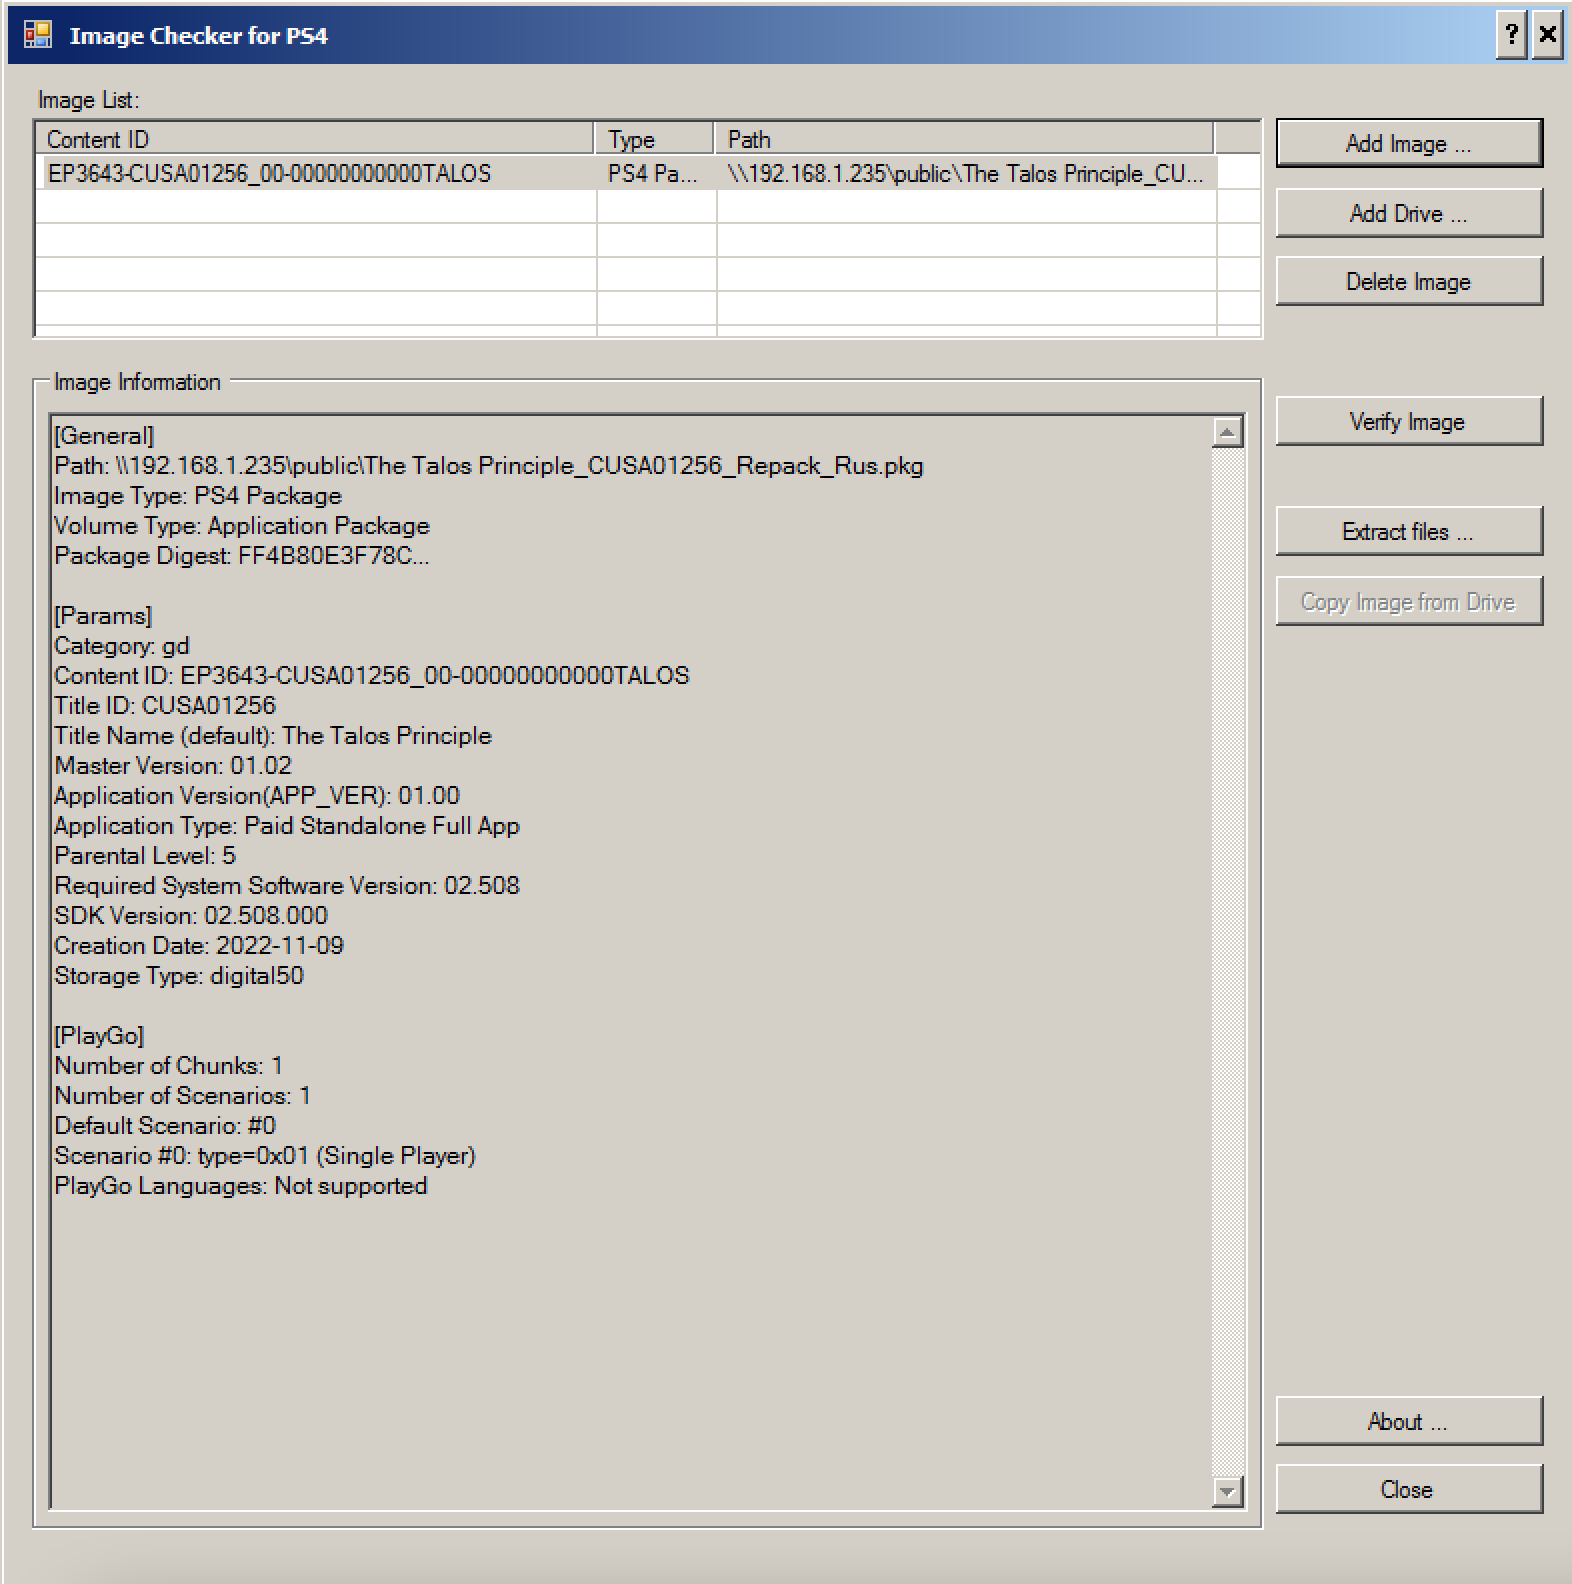The image size is (1572, 1584).
Task: Click the Application Version(APP_VER): 01.00 line
Action: tap(257, 796)
